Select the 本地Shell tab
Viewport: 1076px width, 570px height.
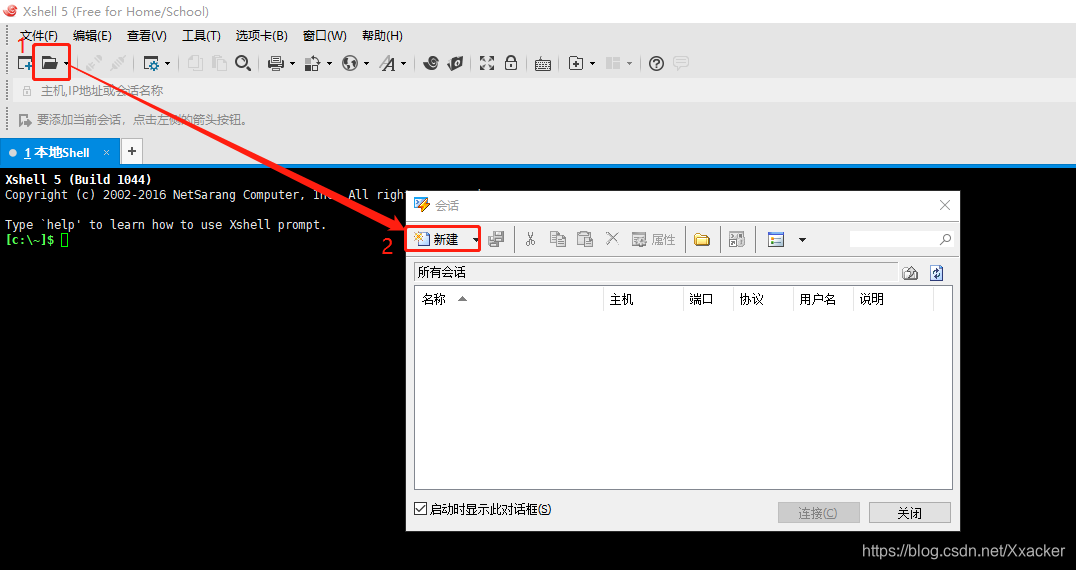[60, 152]
